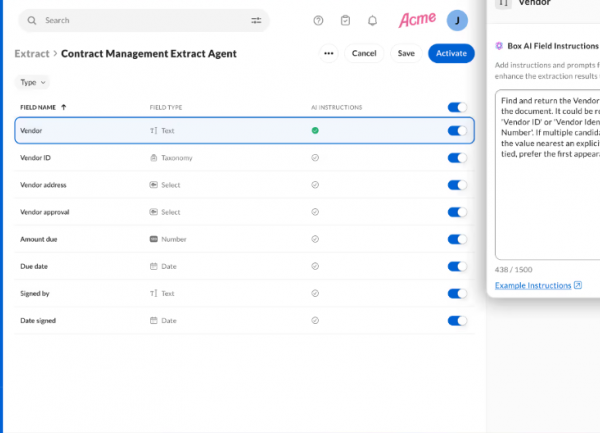The image size is (600, 433).
Task: Expand the Type filter dropdown
Action: (x=34, y=82)
